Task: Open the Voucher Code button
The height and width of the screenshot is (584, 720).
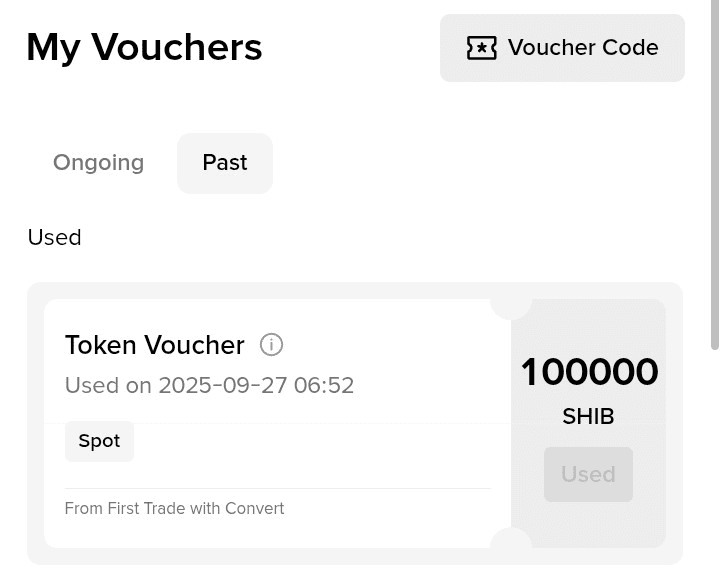Action: tap(562, 48)
